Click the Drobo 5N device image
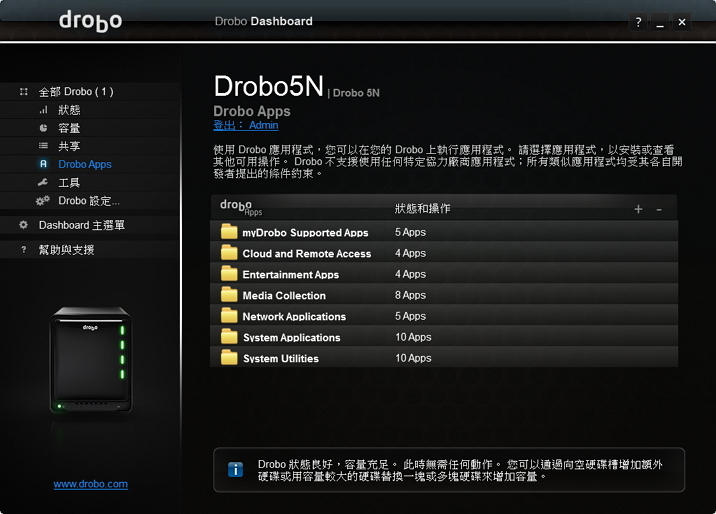The height and width of the screenshot is (514, 716). (91, 360)
